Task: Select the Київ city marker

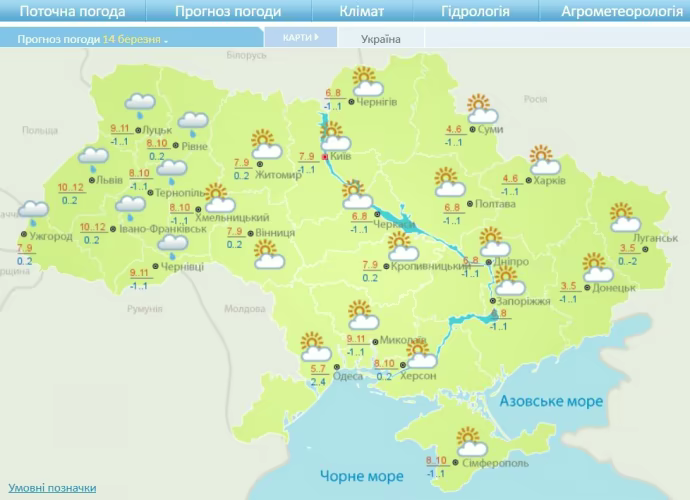Action: point(324,157)
